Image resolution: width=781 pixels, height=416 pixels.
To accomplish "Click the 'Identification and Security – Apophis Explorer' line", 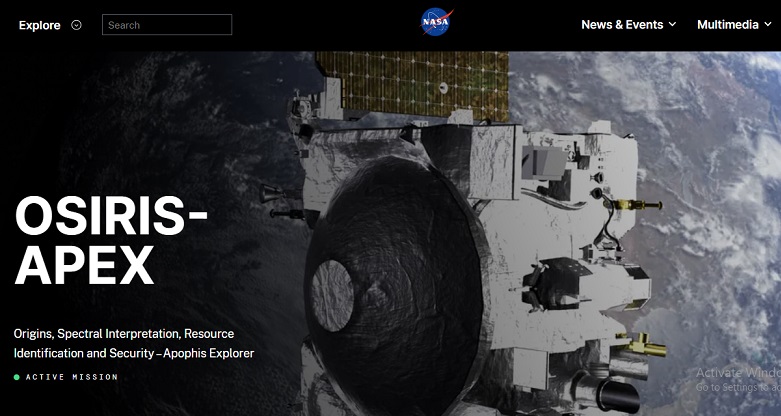I will click(133, 353).
